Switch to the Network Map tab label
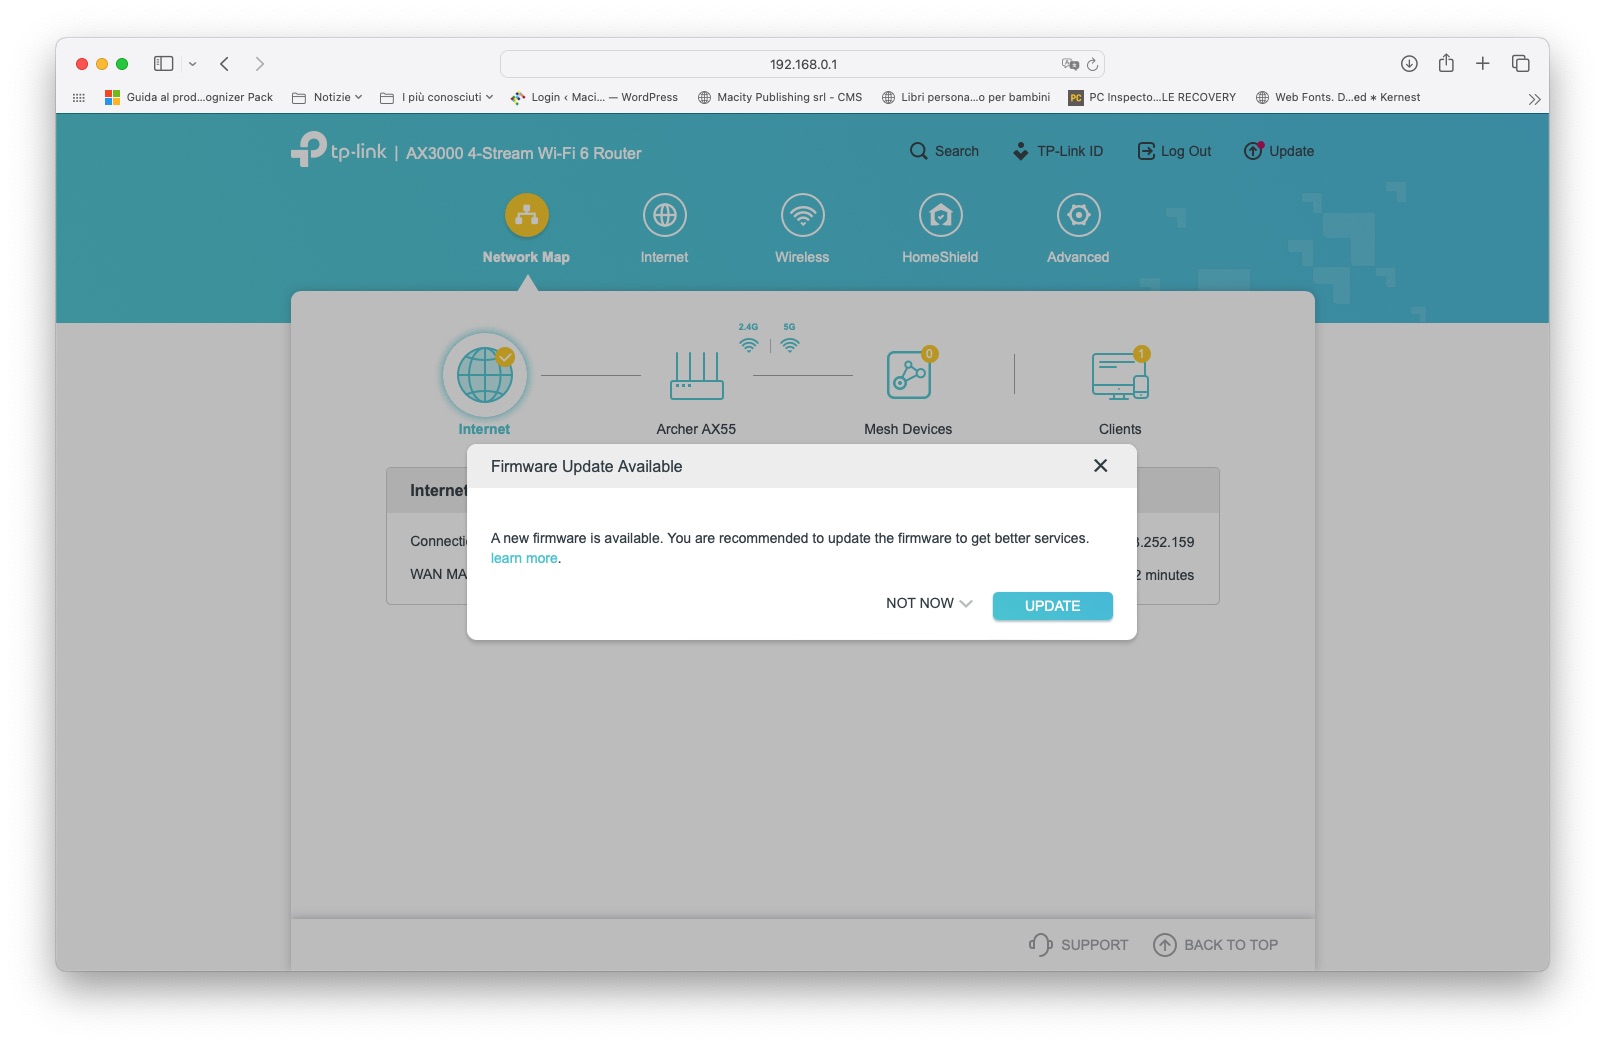Viewport: 1605px width, 1045px height. click(x=526, y=257)
